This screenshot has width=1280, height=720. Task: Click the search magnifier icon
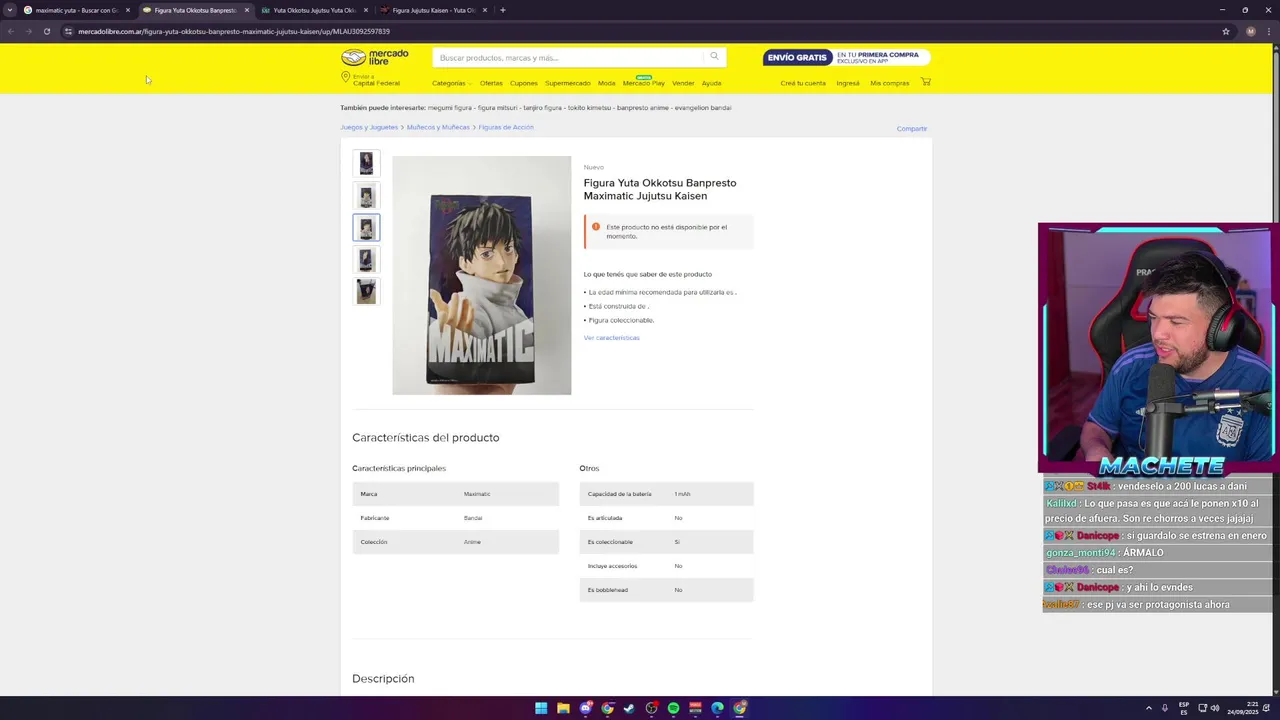(714, 57)
